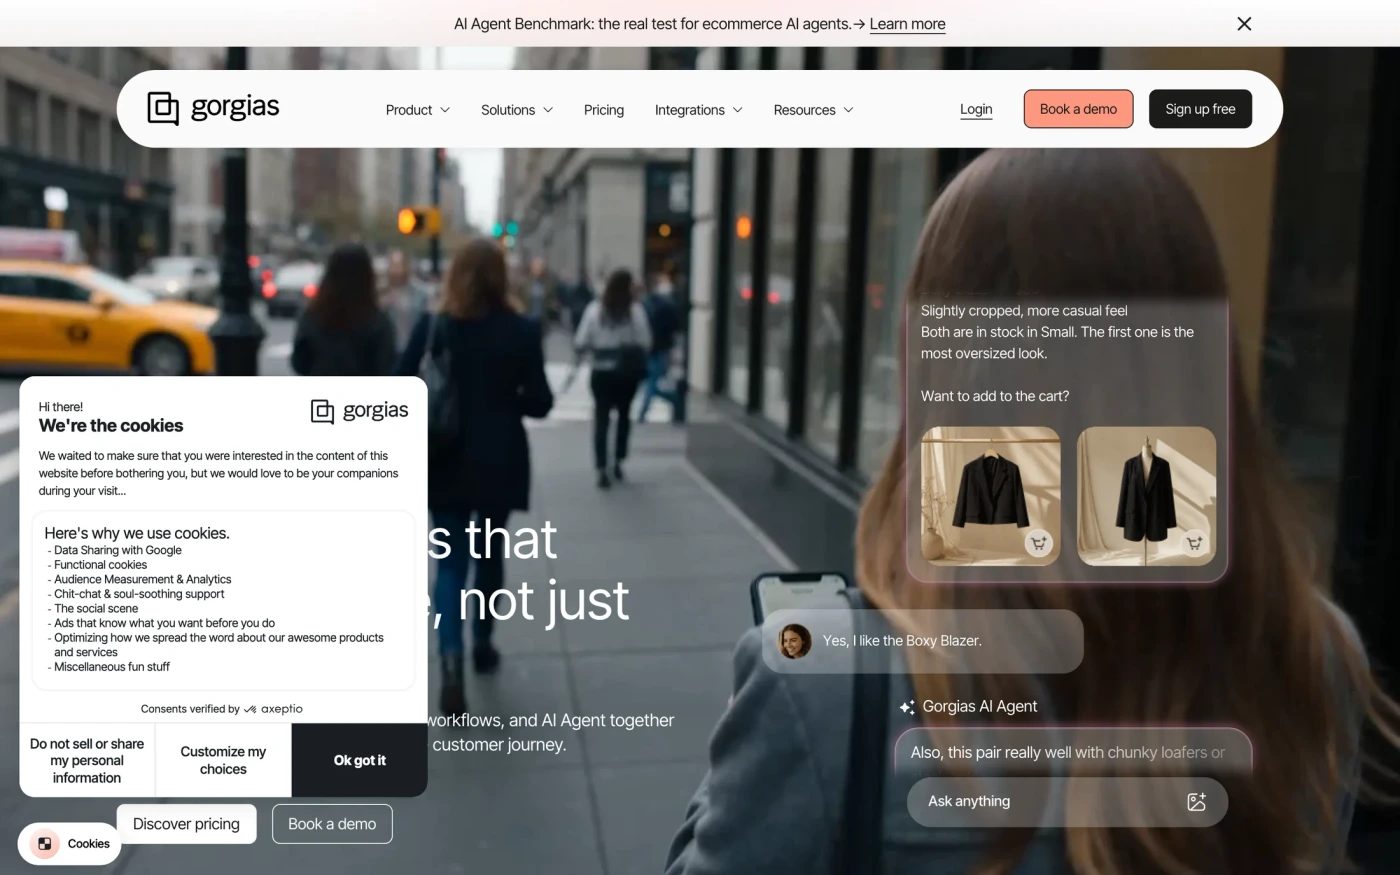Click the customer avatar in chat bubble
Screen dimensions: 1400x875
coord(795,641)
